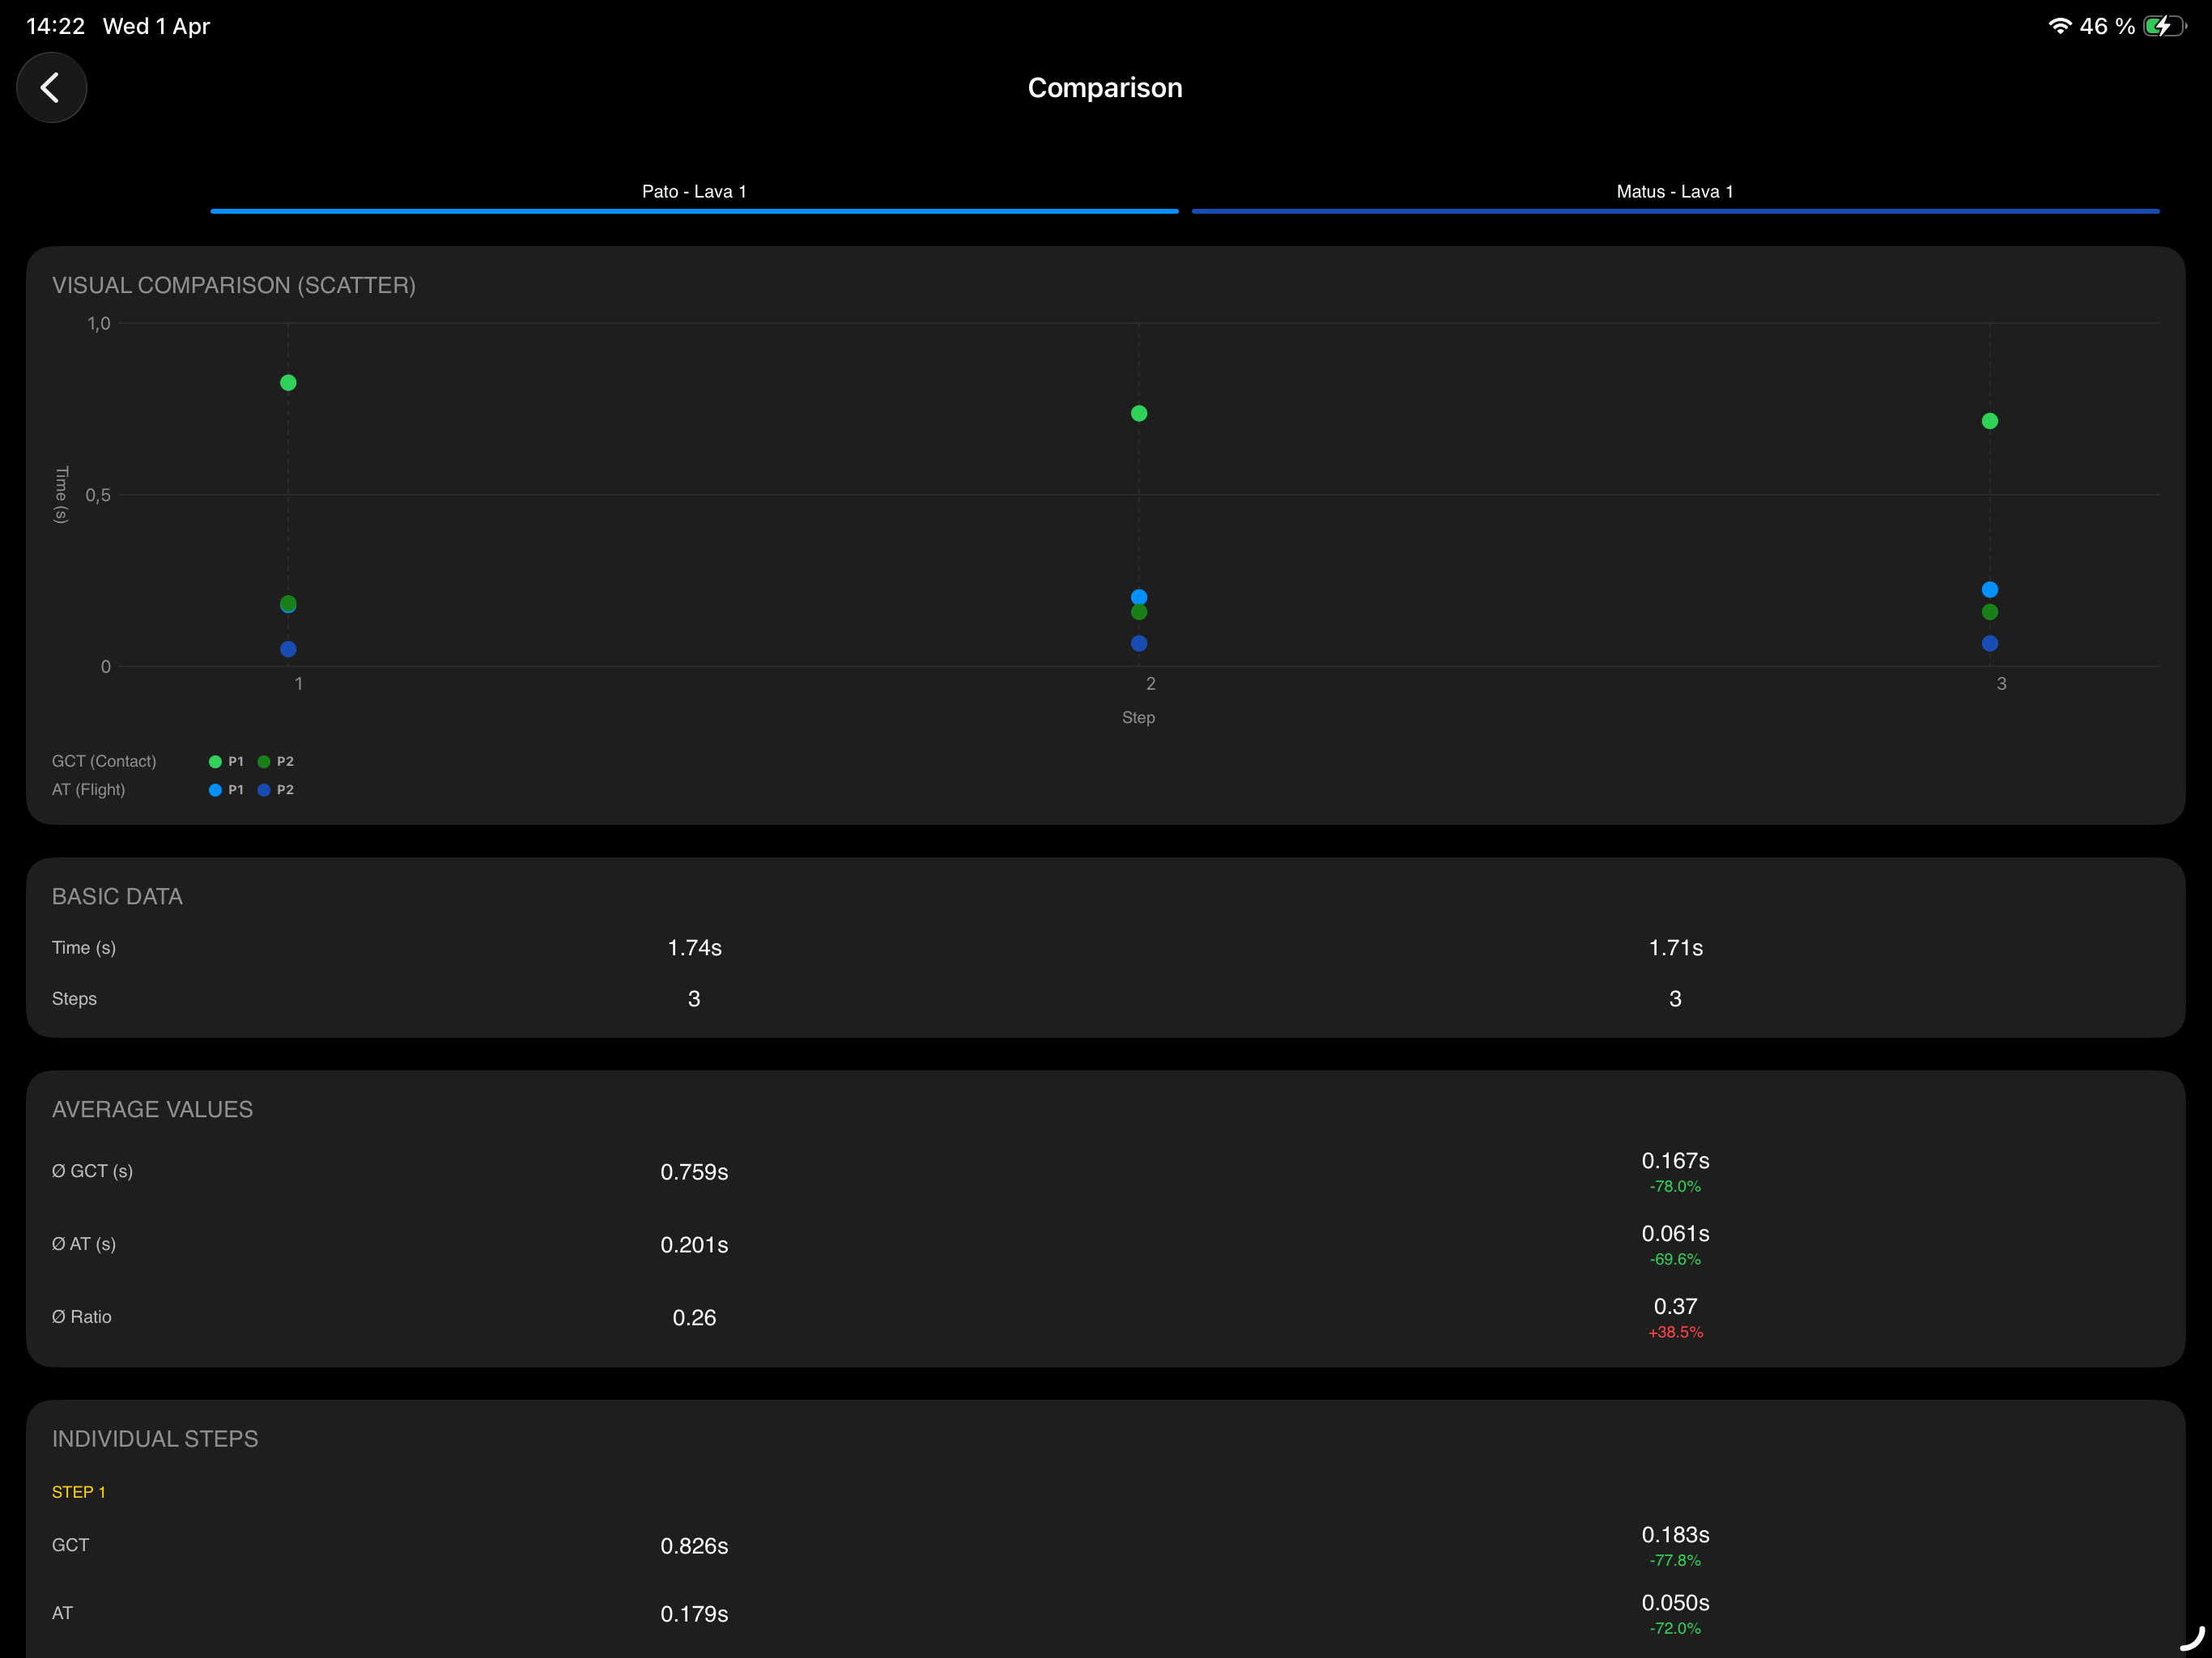The image size is (2212, 1658).
Task: Tap the 0.183s step 1 GCT value
Action: click(x=1675, y=1535)
